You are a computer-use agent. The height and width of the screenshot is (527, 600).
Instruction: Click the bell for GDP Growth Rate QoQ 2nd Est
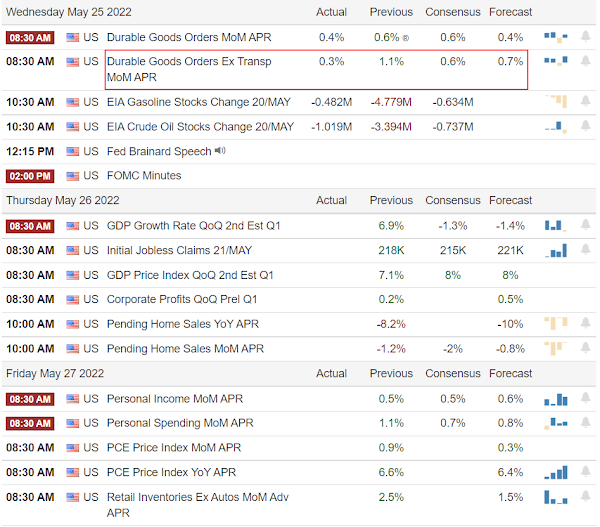[x=585, y=225]
